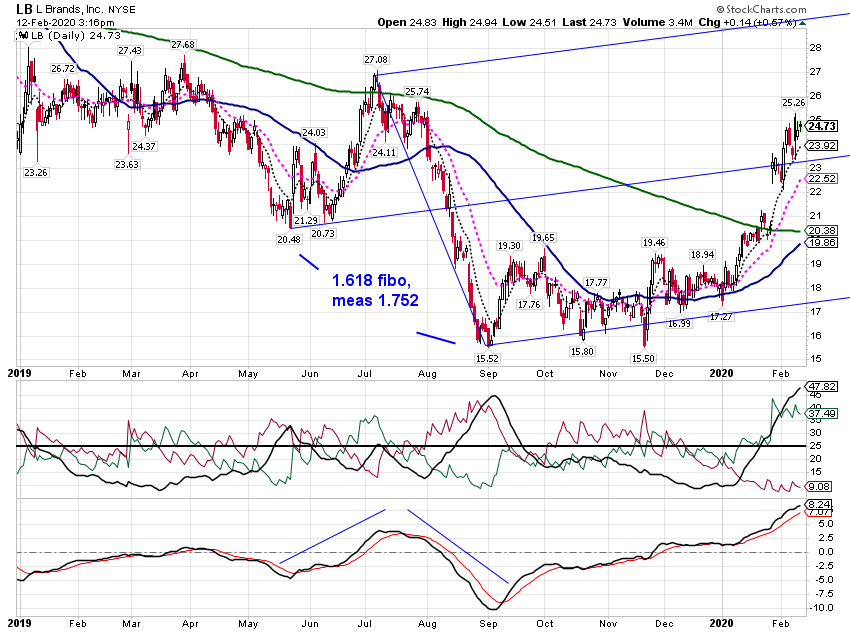Click the 20.48 low price label
This screenshot has width=850, height=633.
(288, 240)
